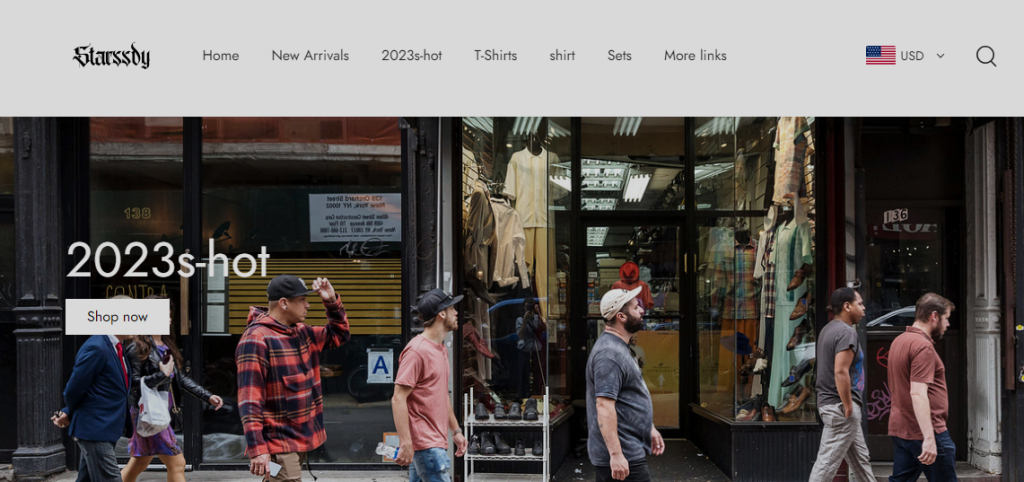This screenshot has width=1024, height=482.
Task: Go to the Home page
Action: pos(221,56)
